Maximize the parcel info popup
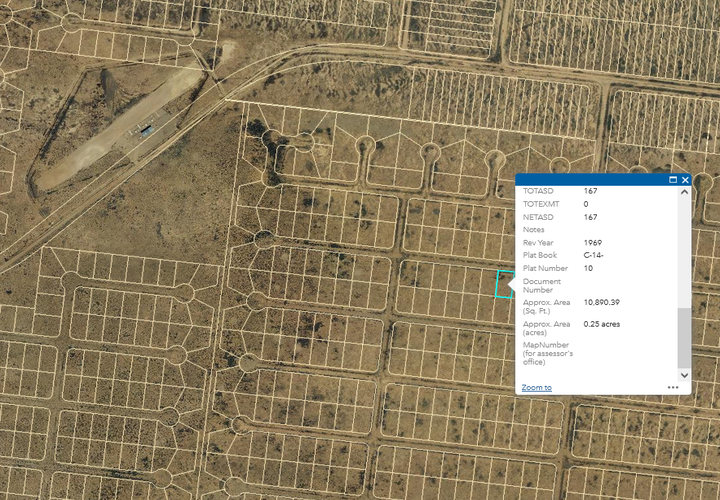This screenshot has width=720, height=500. [x=673, y=180]
